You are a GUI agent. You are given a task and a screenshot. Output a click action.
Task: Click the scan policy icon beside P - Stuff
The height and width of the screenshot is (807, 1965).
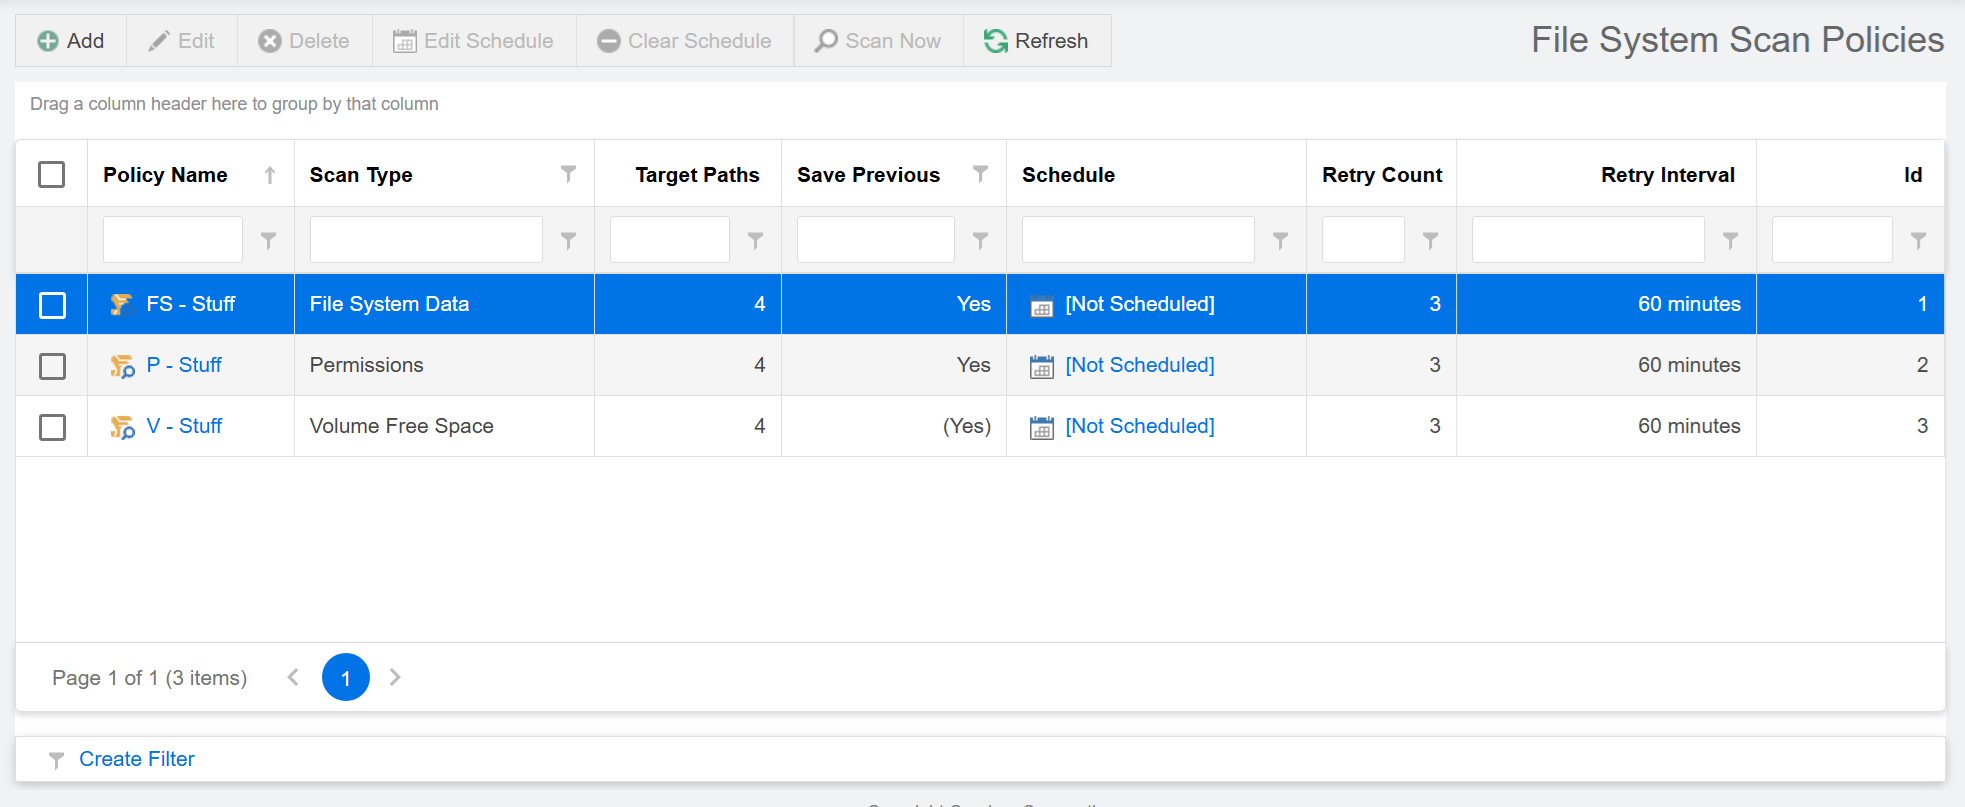[122, 366]
